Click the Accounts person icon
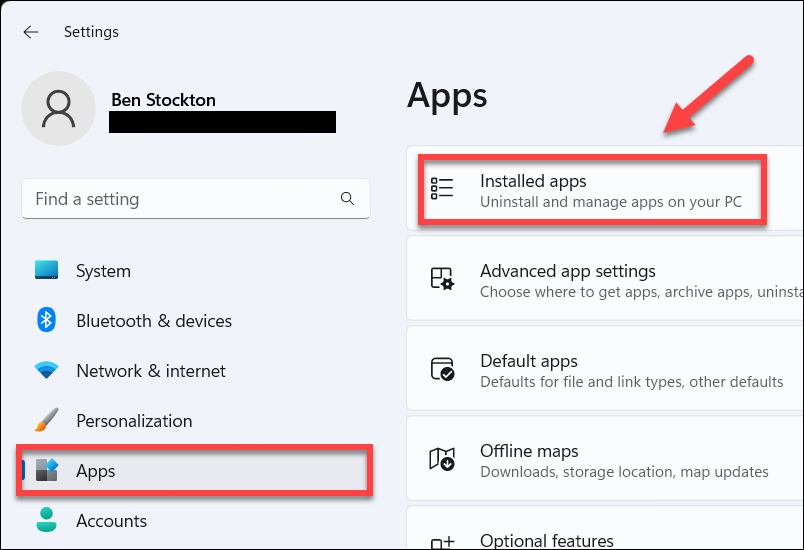The image size is (804, 550). [46, 520]
